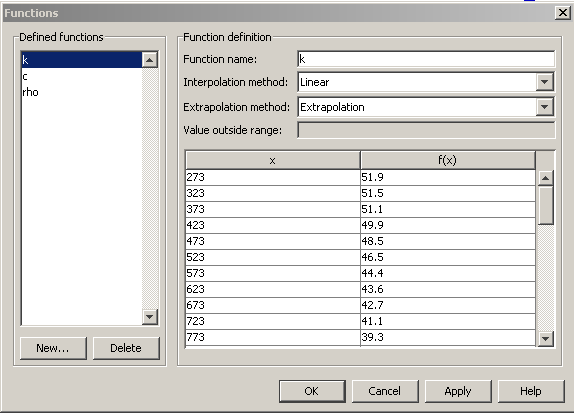
Task: Click the table's scroll up arrow
Action: (545, 178)
